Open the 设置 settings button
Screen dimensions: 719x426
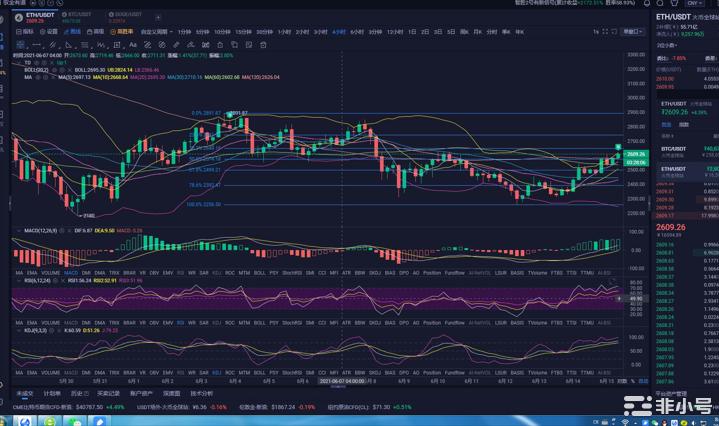pos(49,32)
